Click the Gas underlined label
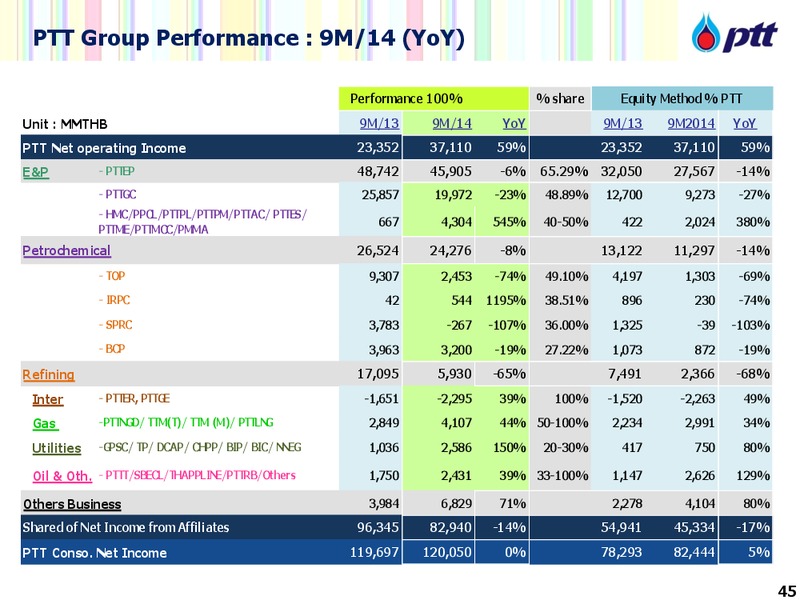 tap(45, 423)
